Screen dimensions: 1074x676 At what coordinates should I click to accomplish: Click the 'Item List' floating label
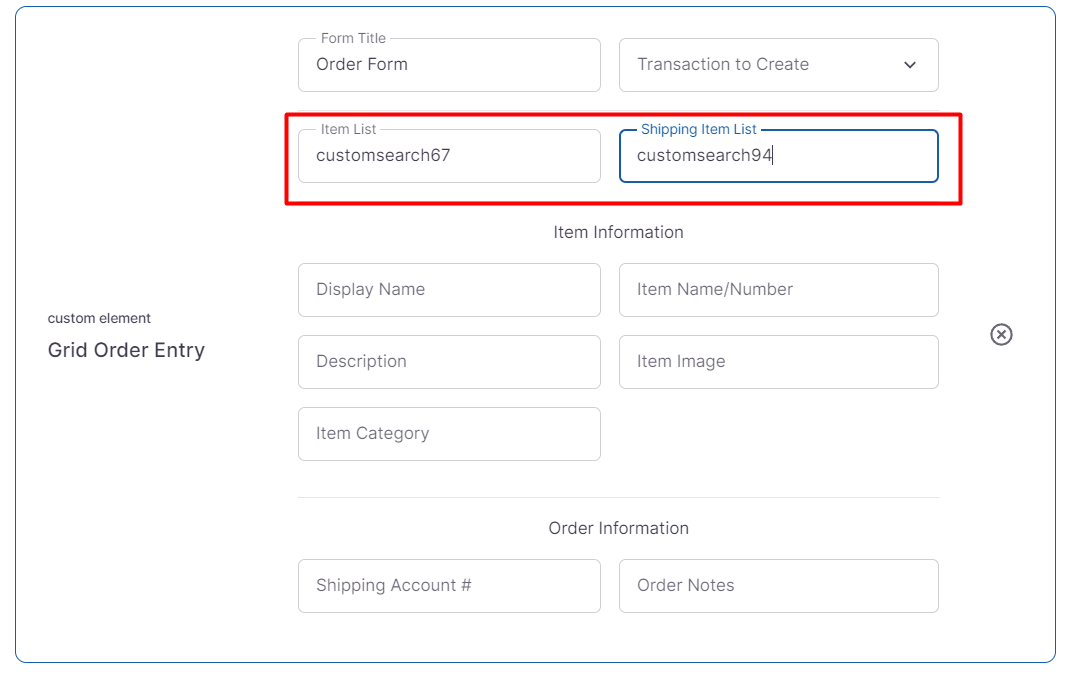pyautogui.click(x=348, y=130)
